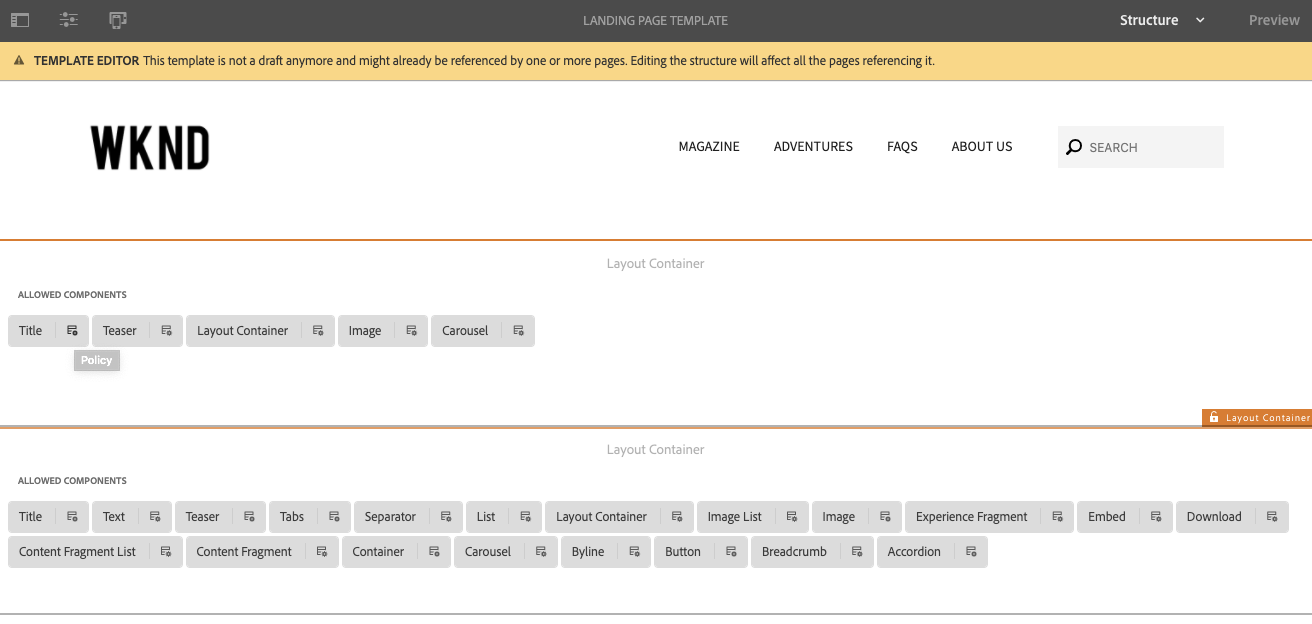This screenshot has height=624, width=1312.
Task: Click the unlocked Layout Container tag
Action: [1257, 418]
